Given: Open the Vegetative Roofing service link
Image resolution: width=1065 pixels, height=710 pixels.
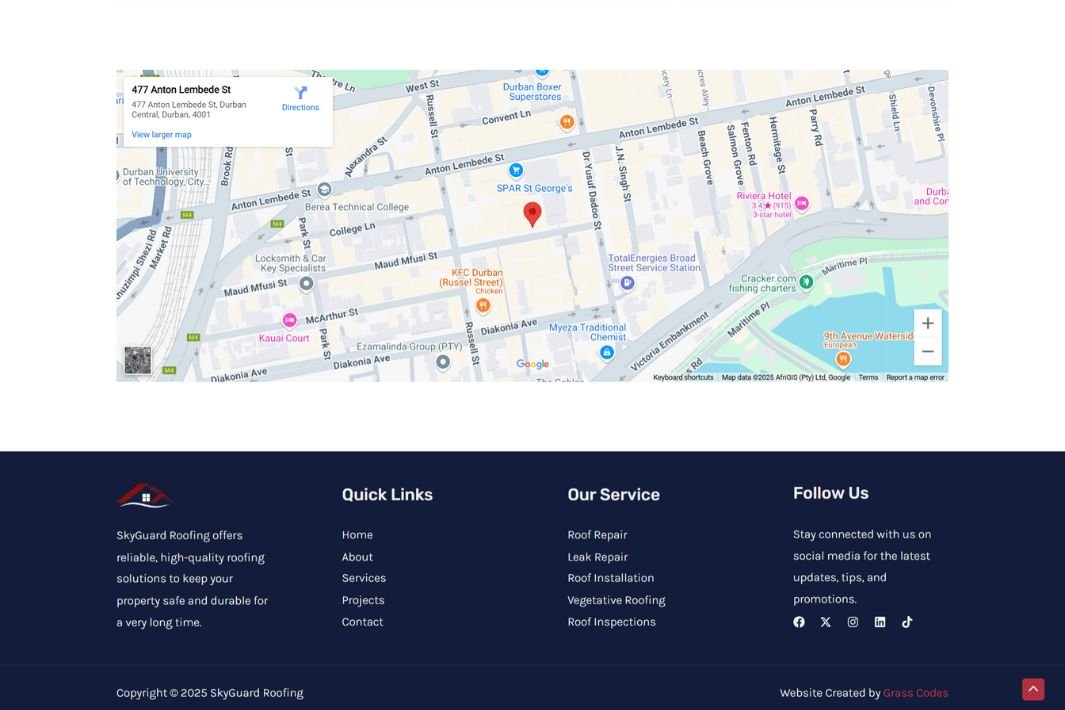Looking at the screenshot, I should coord(617,600).
